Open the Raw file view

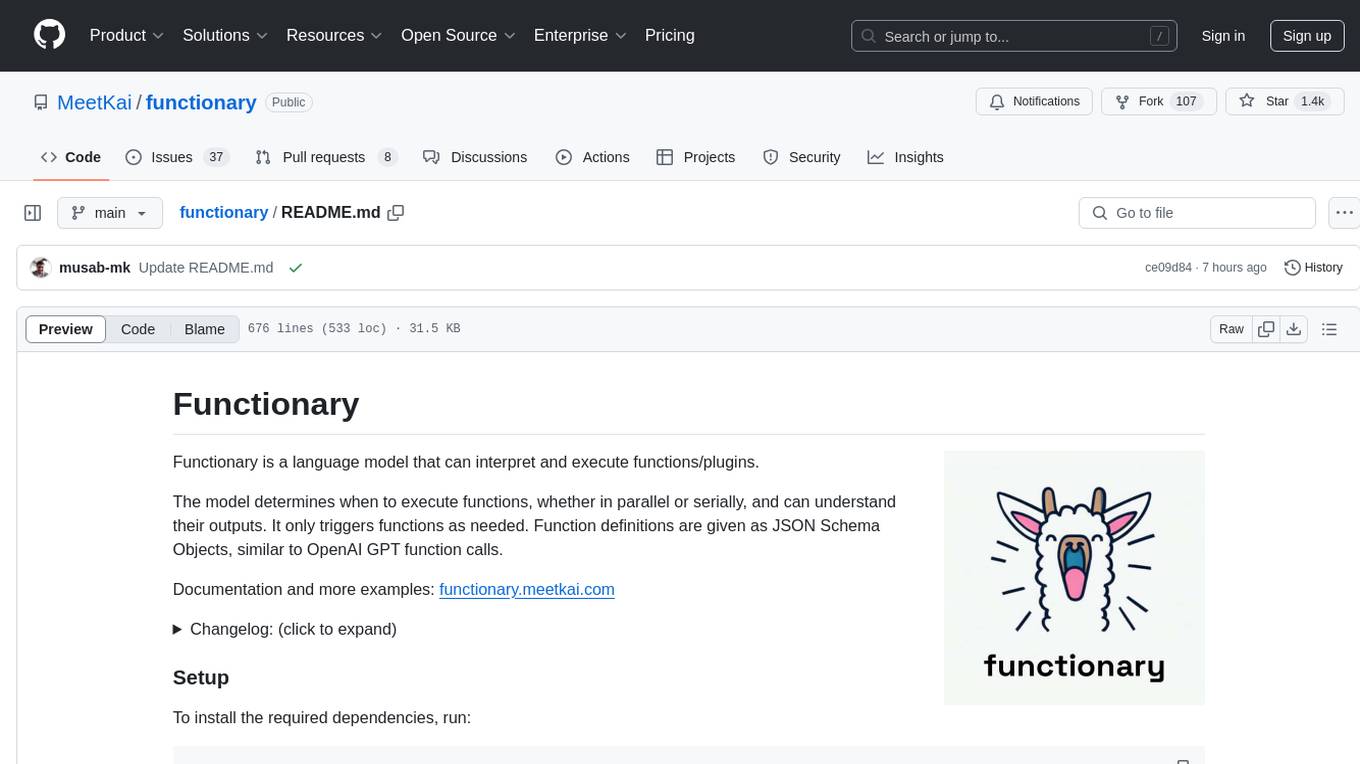coord(1231,329)
